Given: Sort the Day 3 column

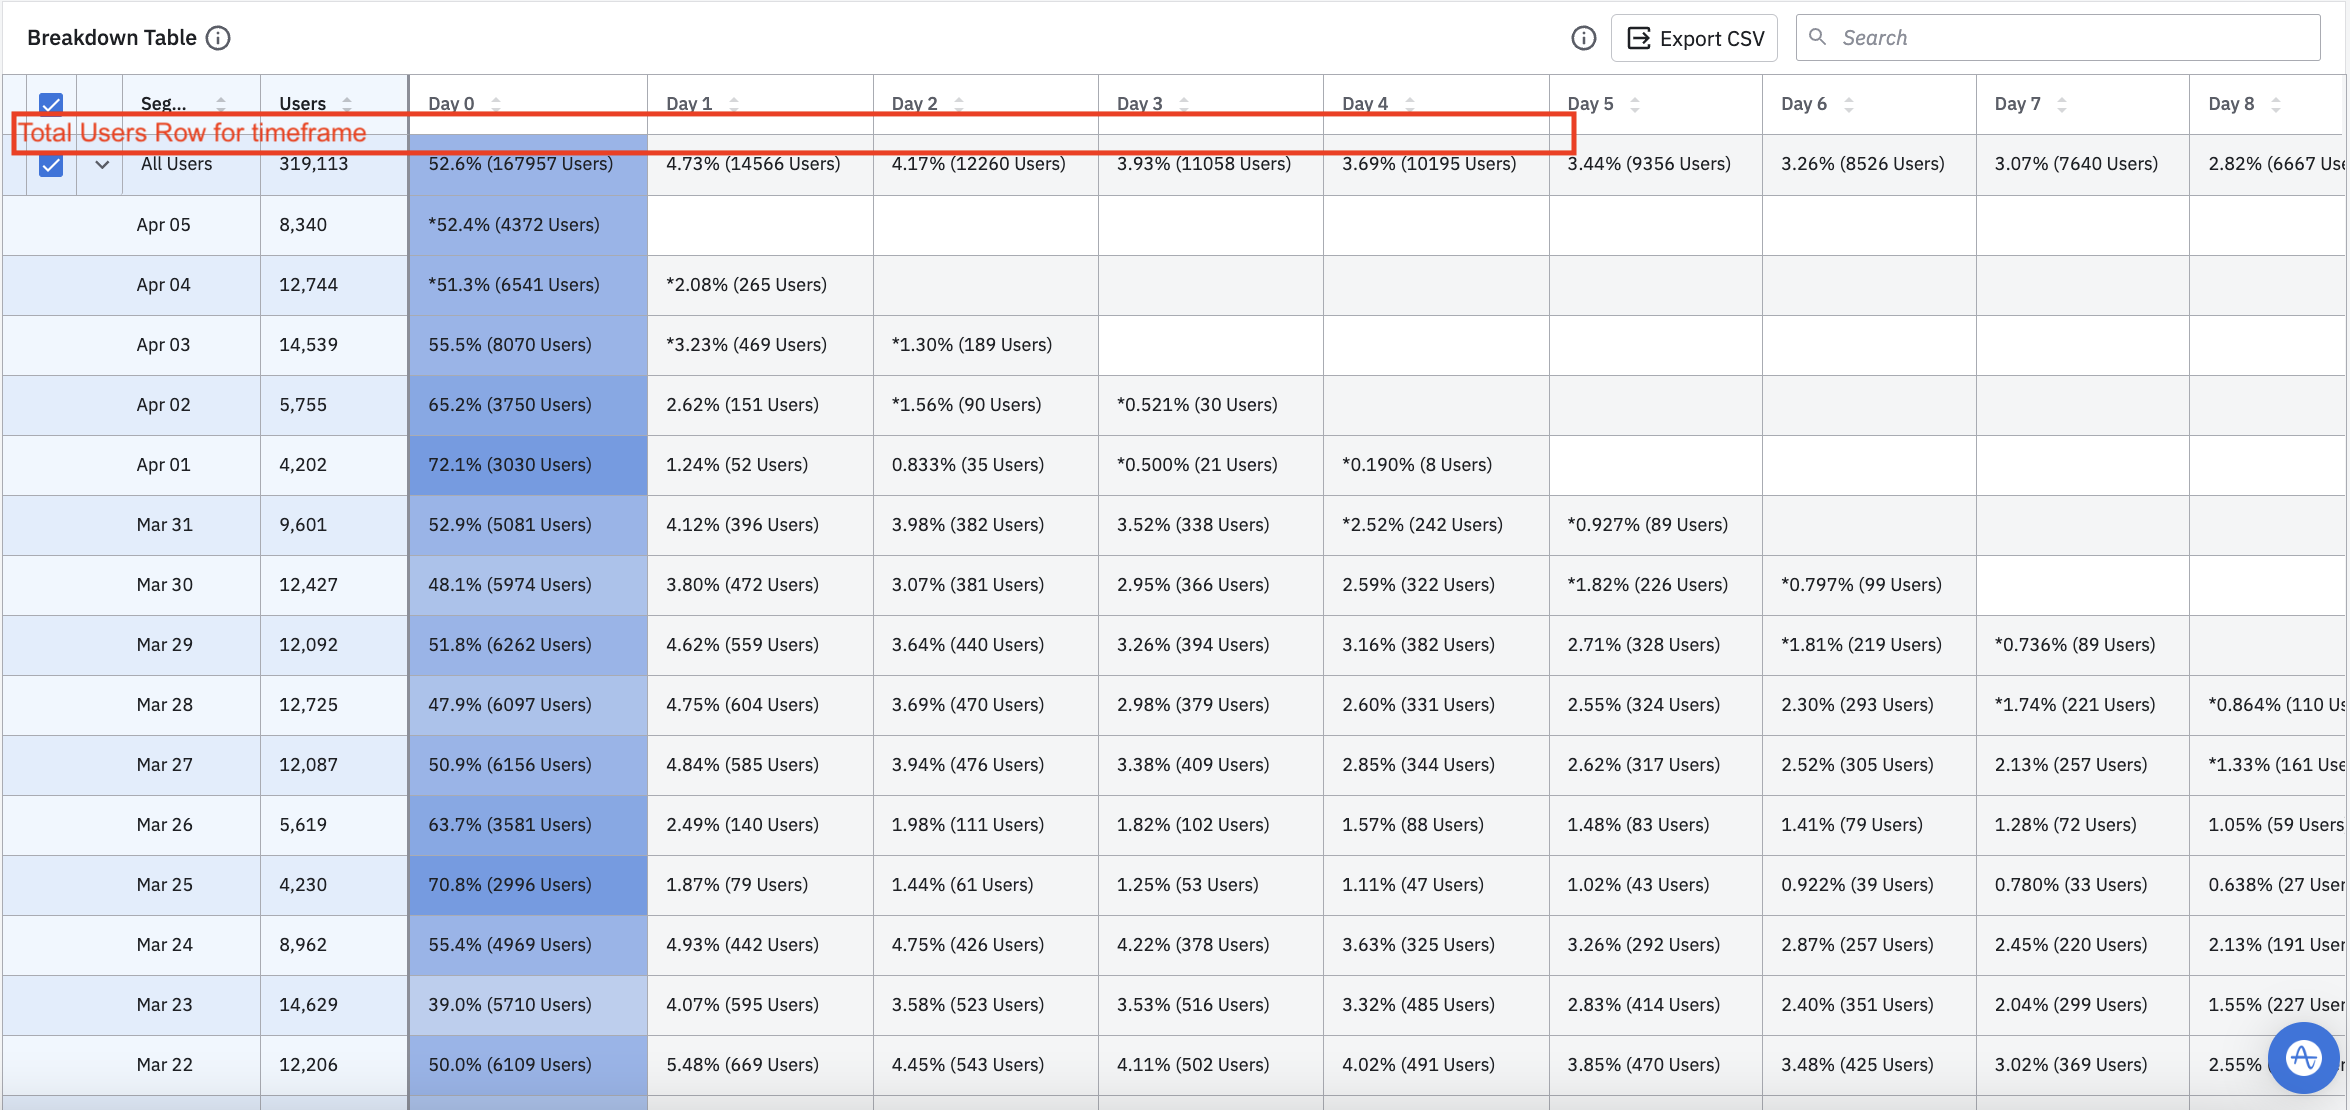Looking at the screenshot, I should pyautogui.click(x=1184, y=104).
